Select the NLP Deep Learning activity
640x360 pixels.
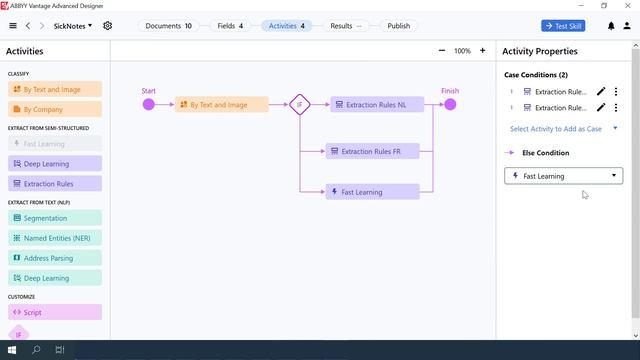(x=55, y=278)
